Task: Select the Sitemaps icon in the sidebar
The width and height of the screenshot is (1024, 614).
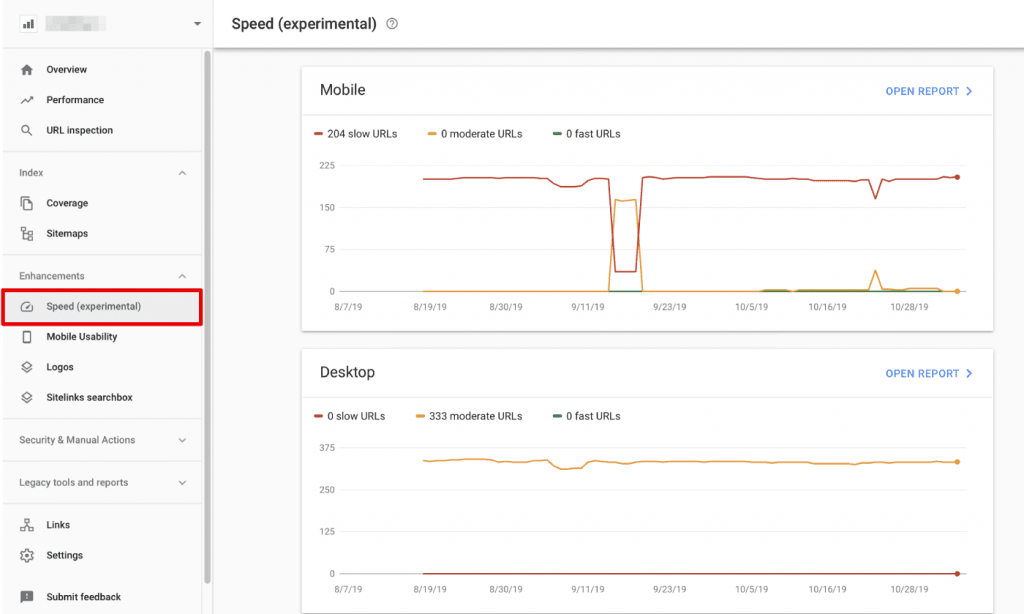Action: pyautogui.click(x=28, y=233)
